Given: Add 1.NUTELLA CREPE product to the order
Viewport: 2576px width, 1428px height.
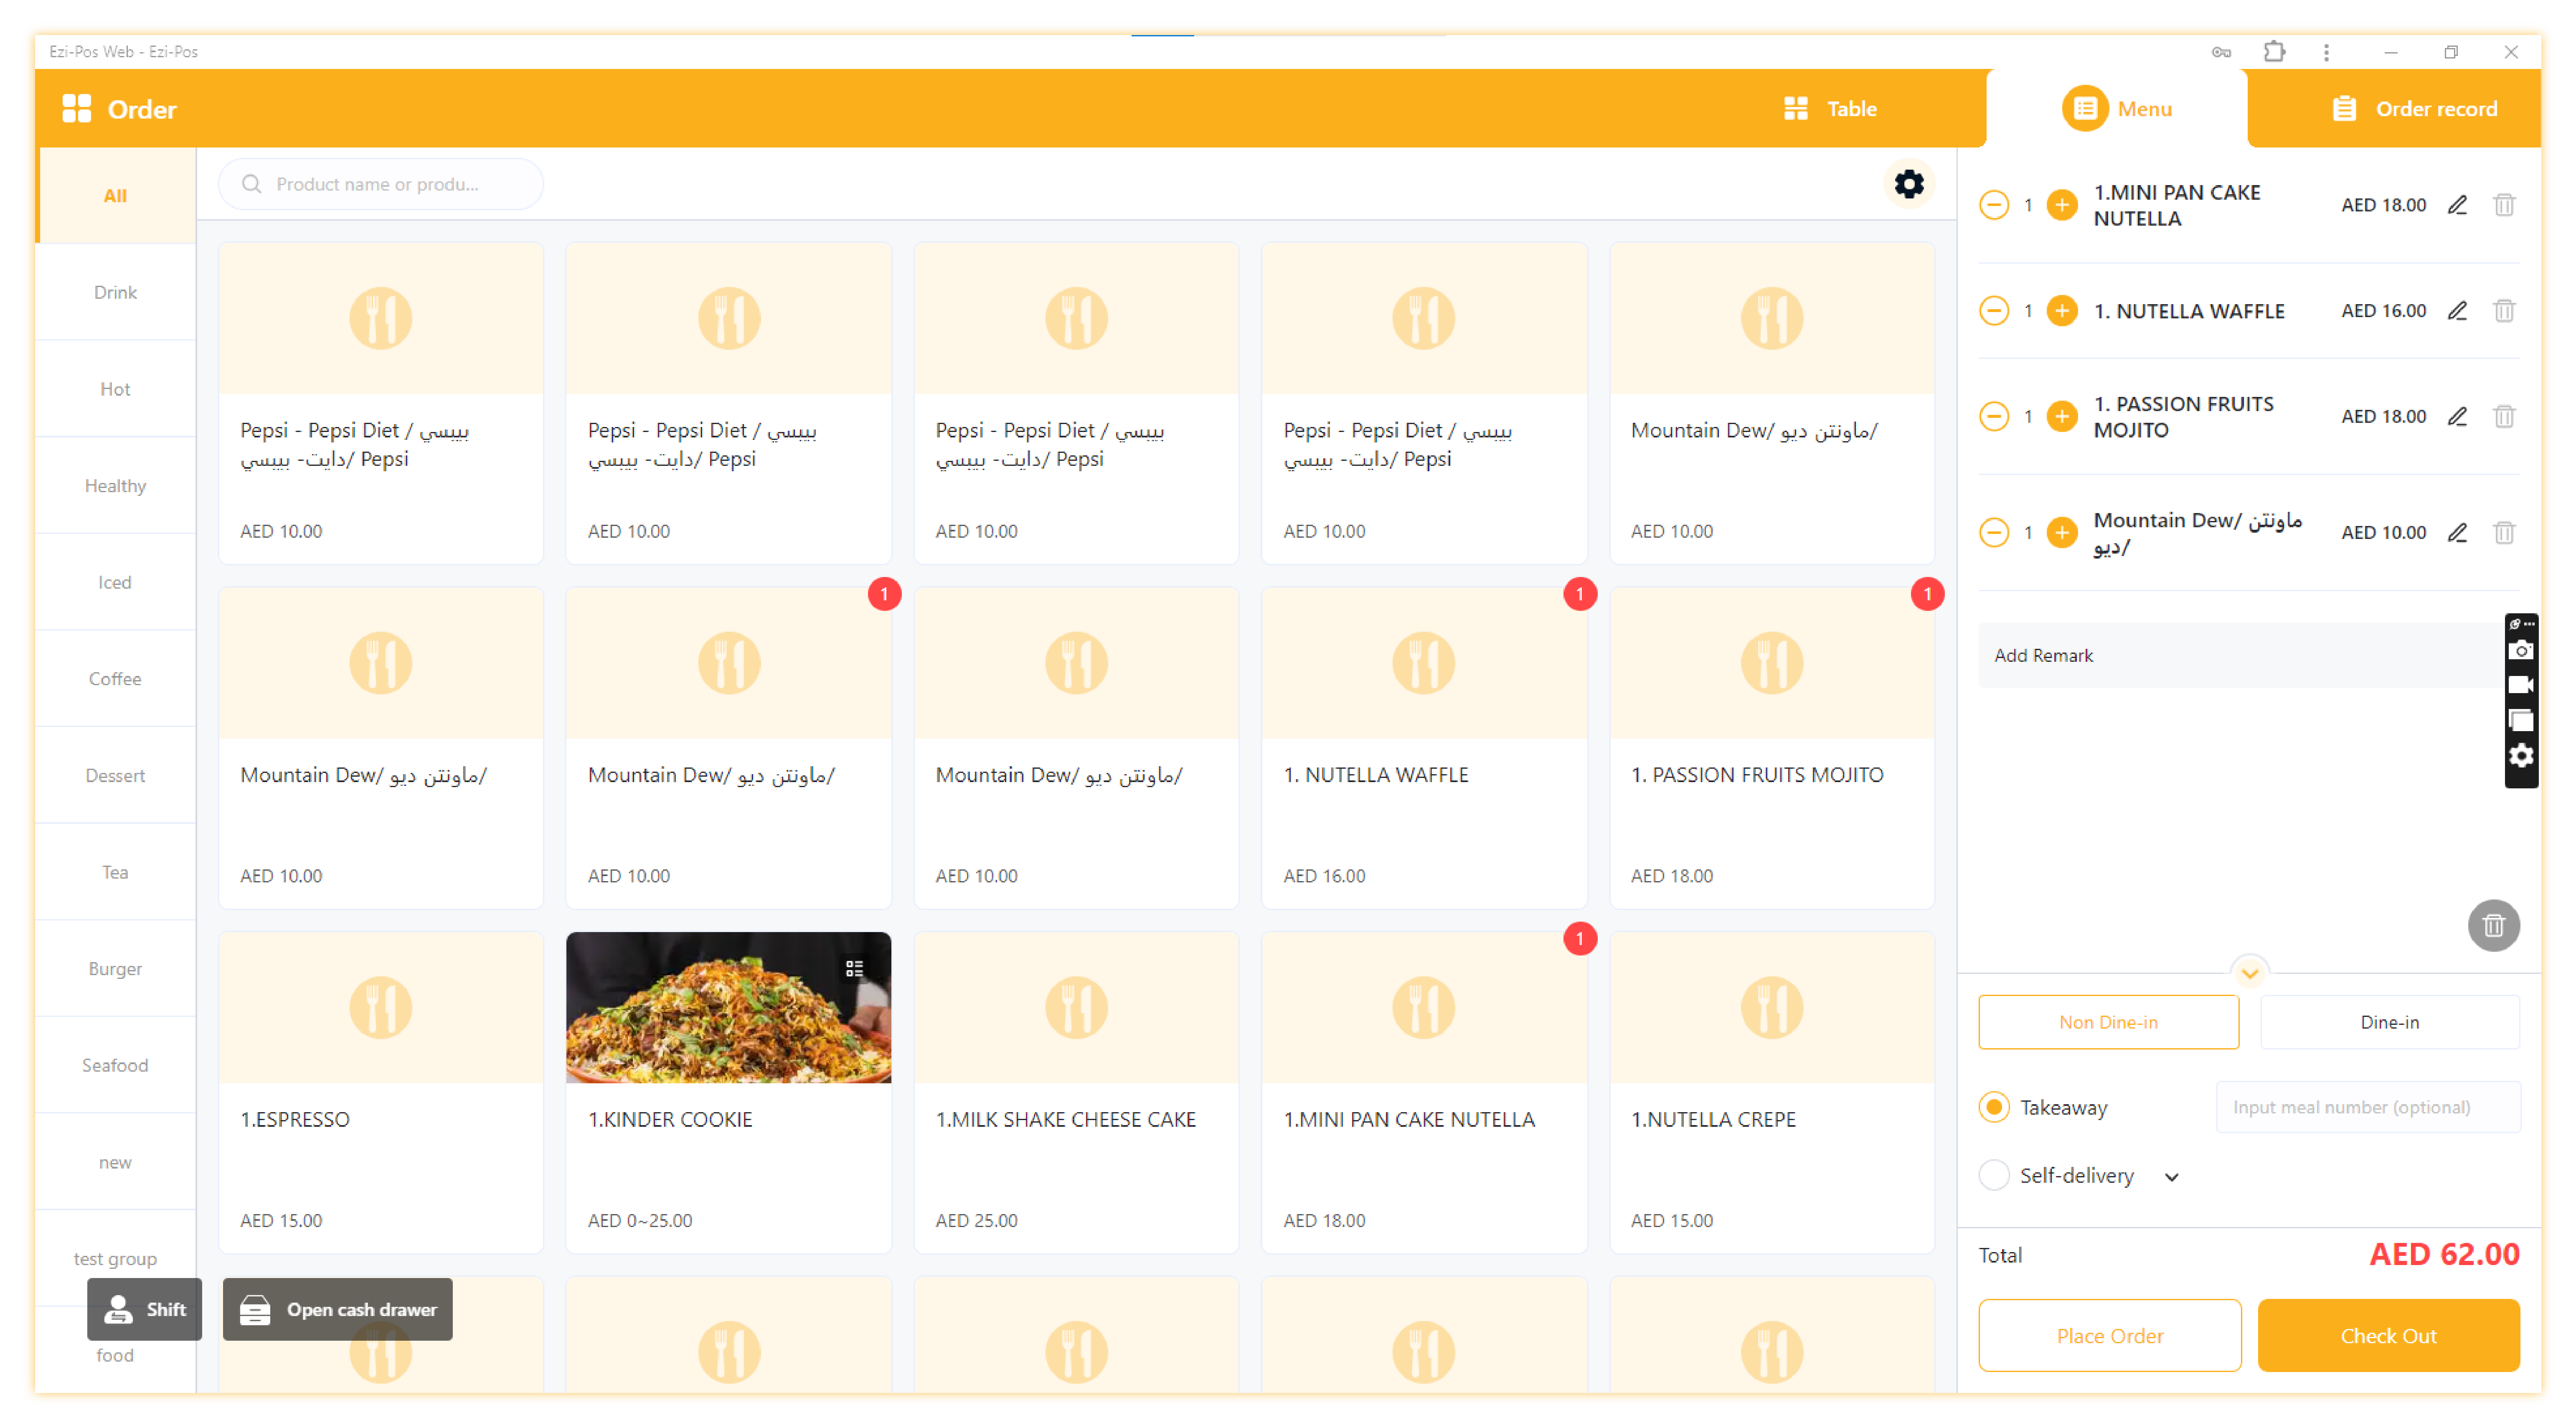Looking at the screenshot, I should click(1771, 1092).
